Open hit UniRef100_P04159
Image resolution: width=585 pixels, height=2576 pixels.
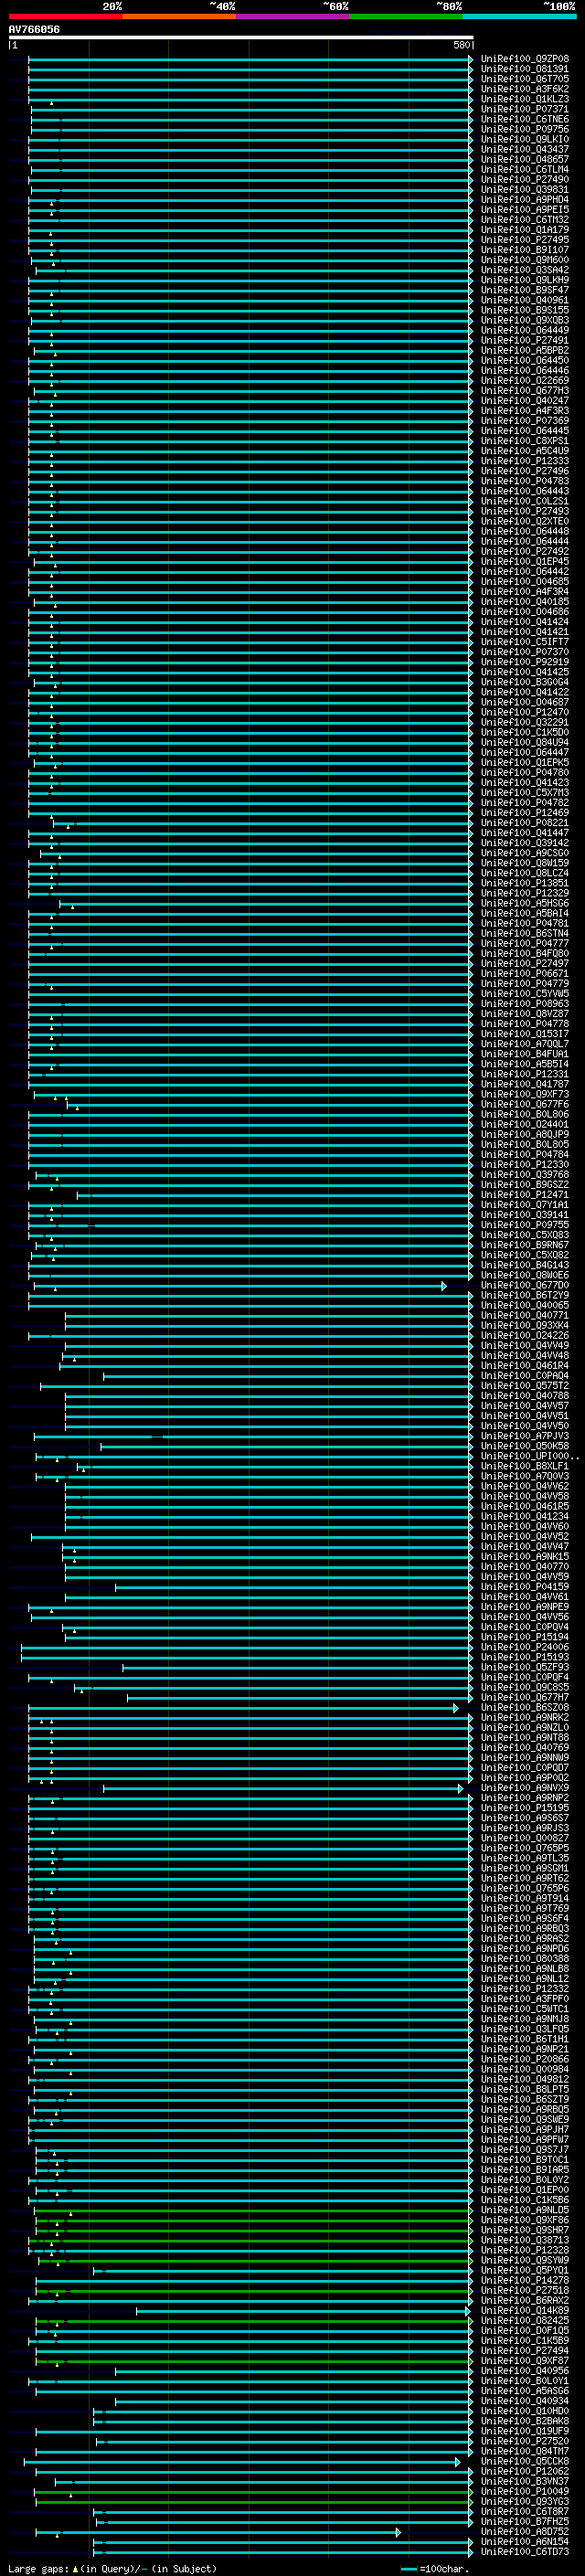[x=525, y=1586]
